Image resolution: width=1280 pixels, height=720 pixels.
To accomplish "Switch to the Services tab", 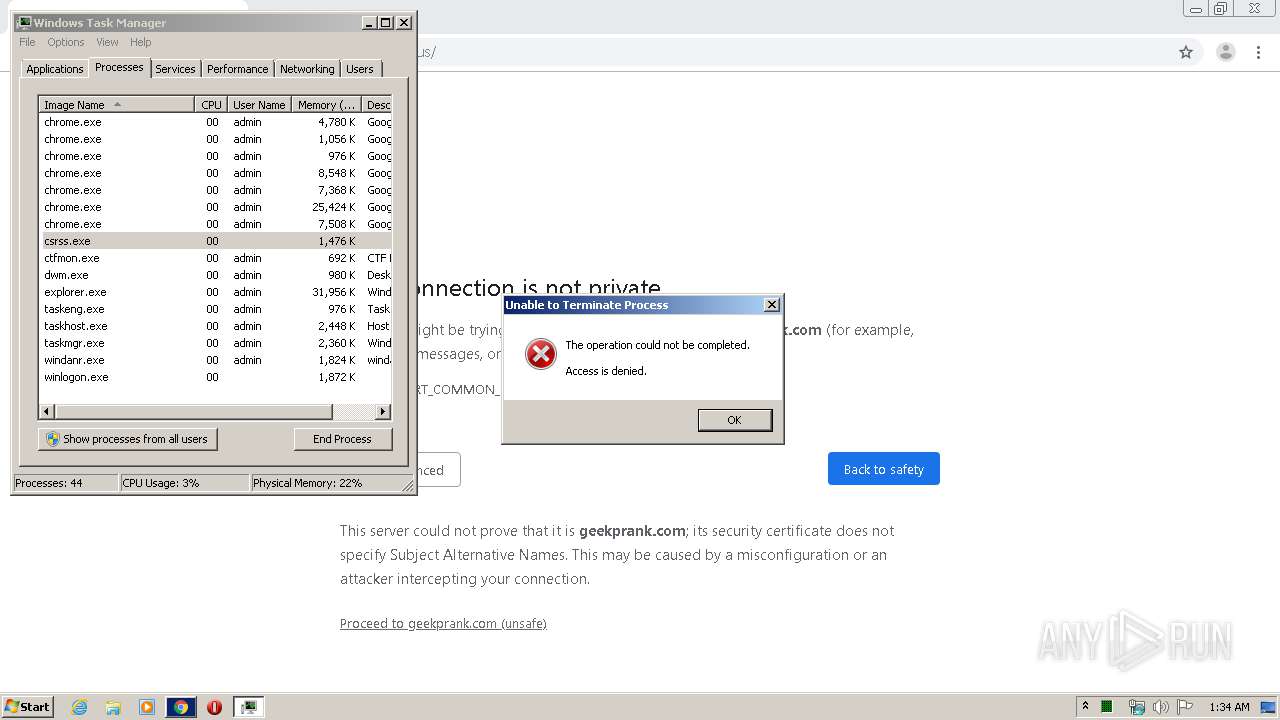I will tap(175, 69).
